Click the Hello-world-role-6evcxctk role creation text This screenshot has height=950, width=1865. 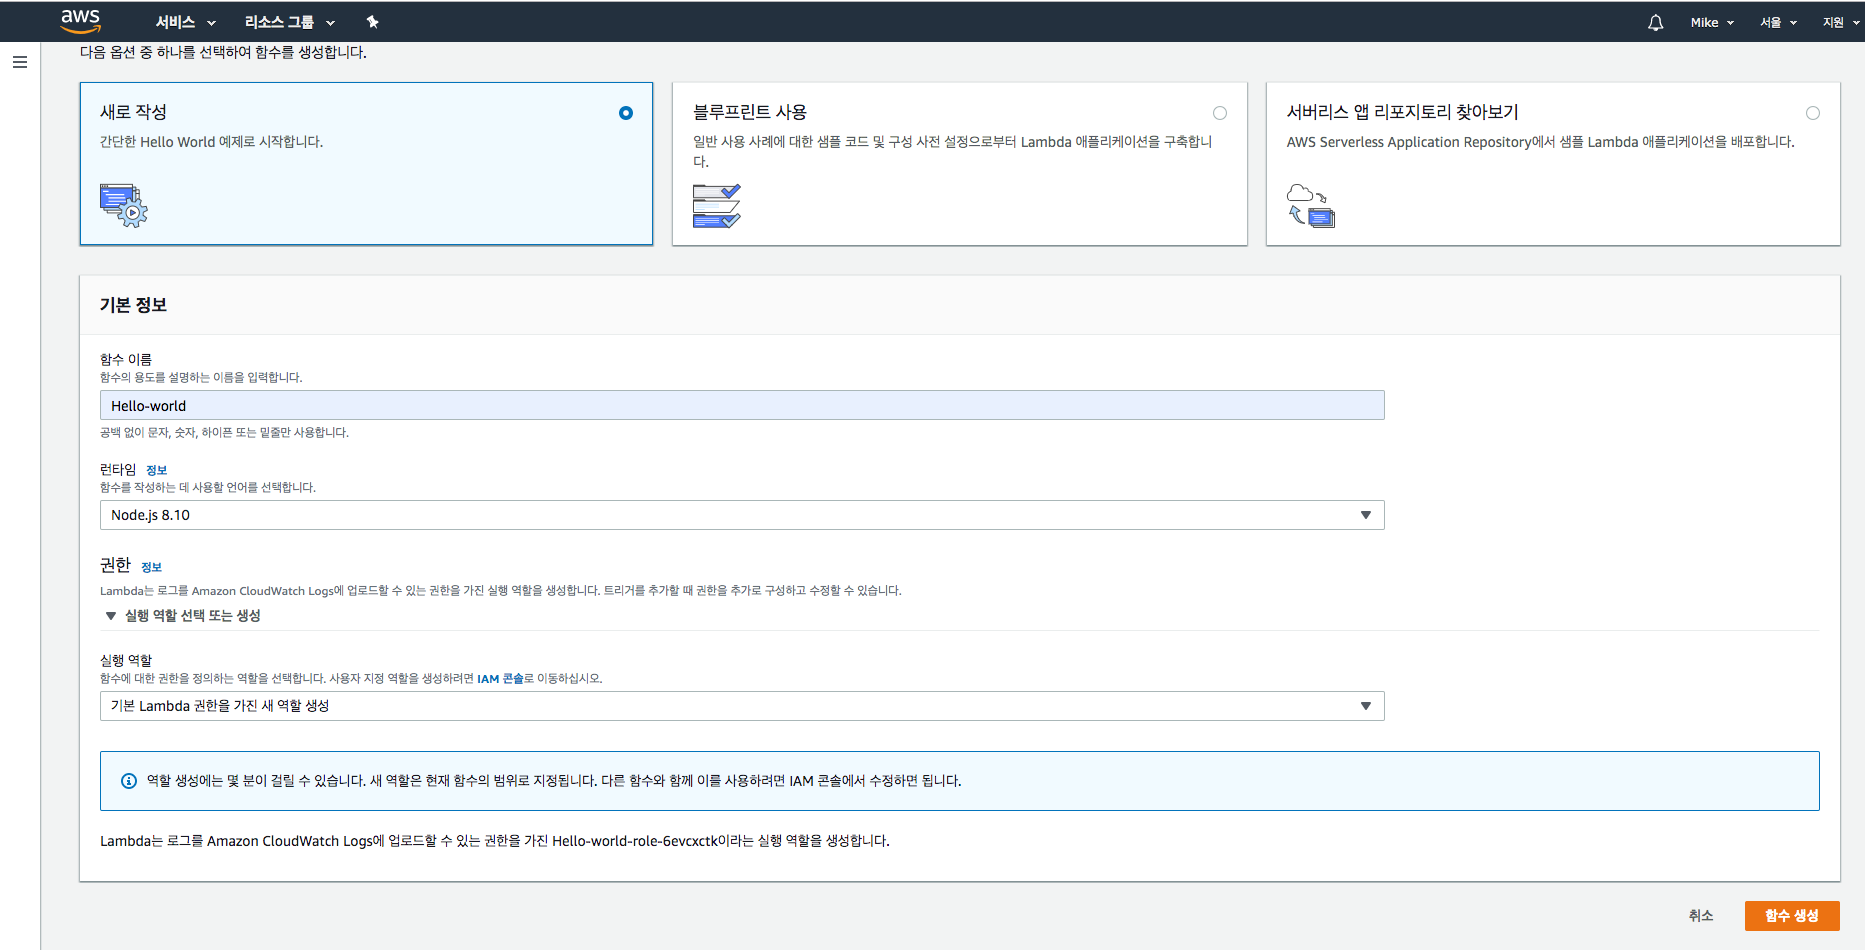coord(495,841)
